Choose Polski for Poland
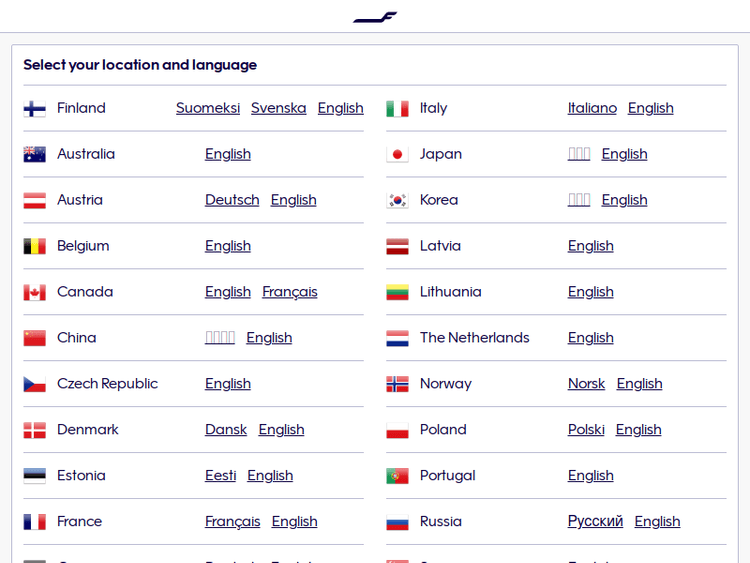The width and height of the screenshot is (750, 563). pos(586,430)
